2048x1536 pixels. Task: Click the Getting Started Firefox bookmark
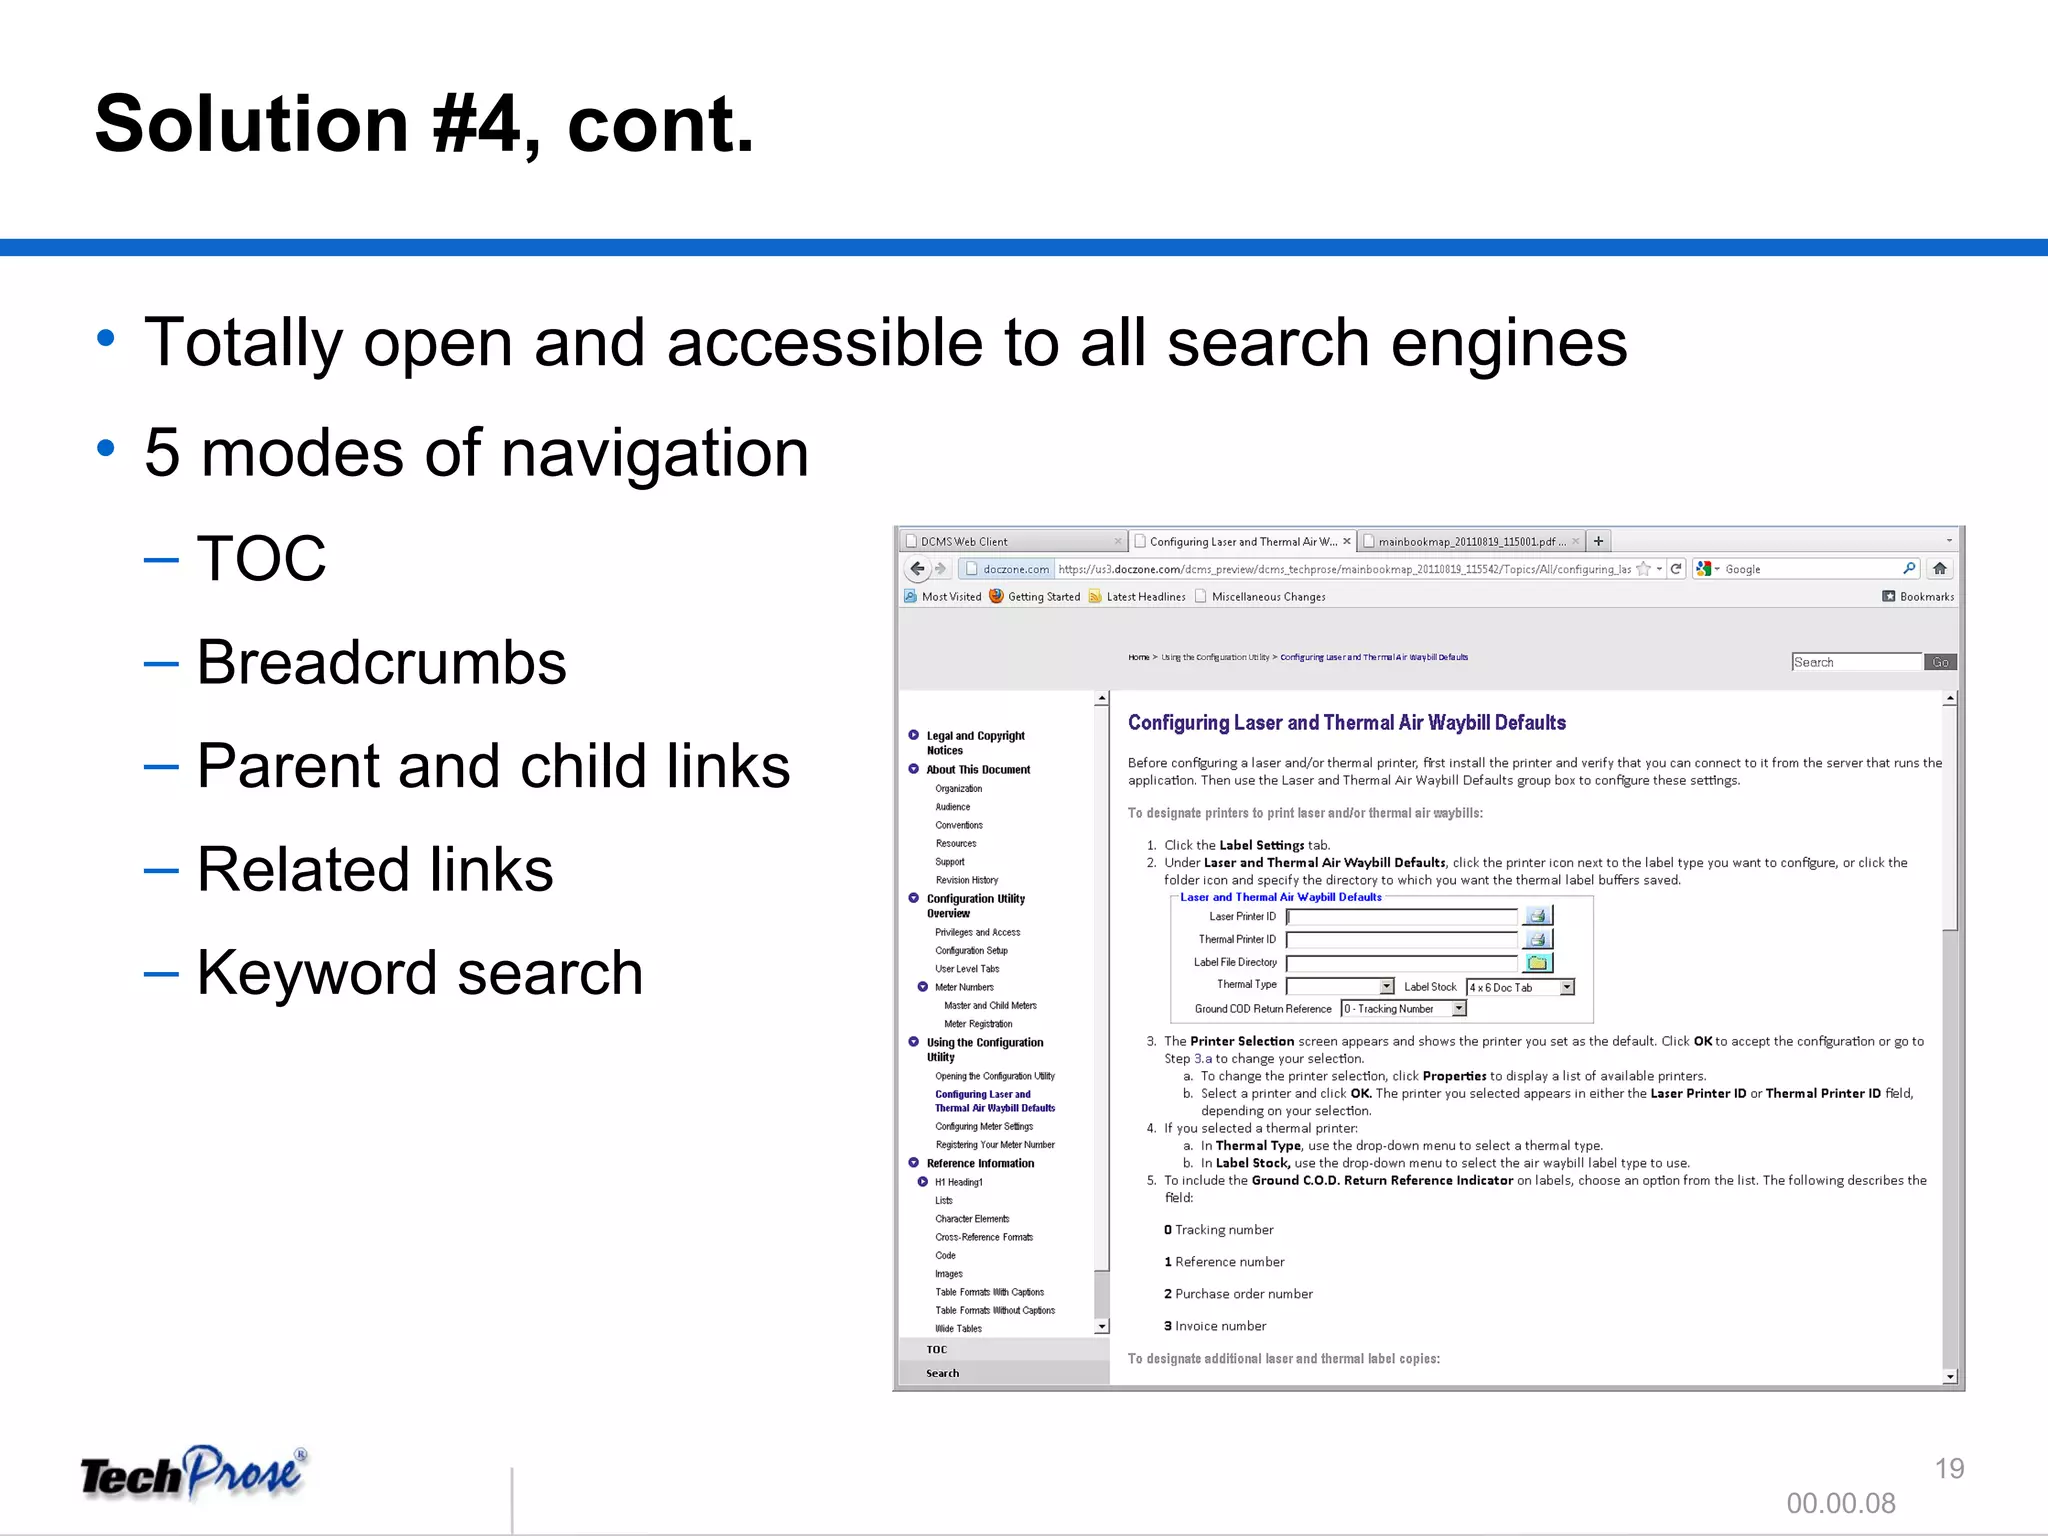1035,597
